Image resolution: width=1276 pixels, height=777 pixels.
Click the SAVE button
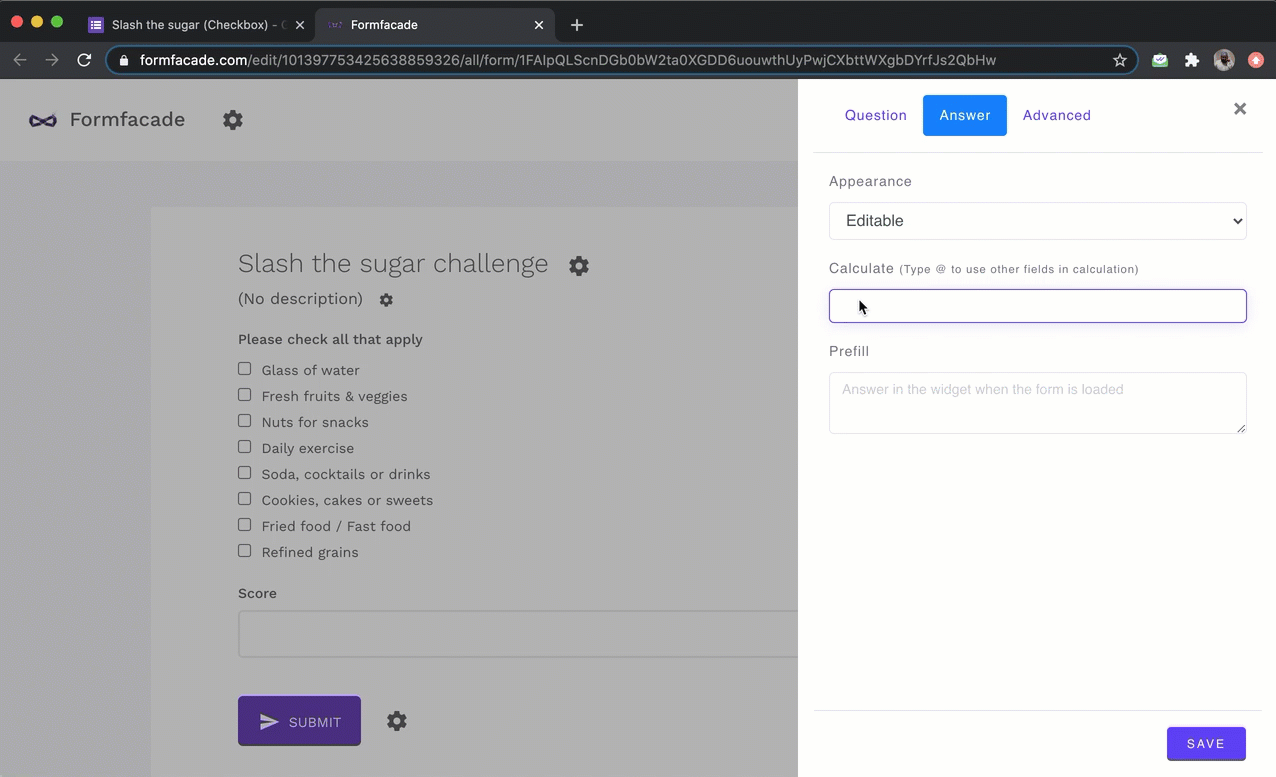pos(1206,744)
